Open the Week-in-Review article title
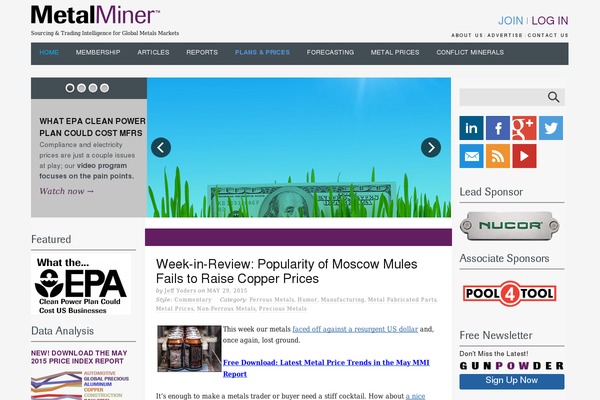This screenshot has width=600, height=400. pyautogui.click(x=286, y=271)
